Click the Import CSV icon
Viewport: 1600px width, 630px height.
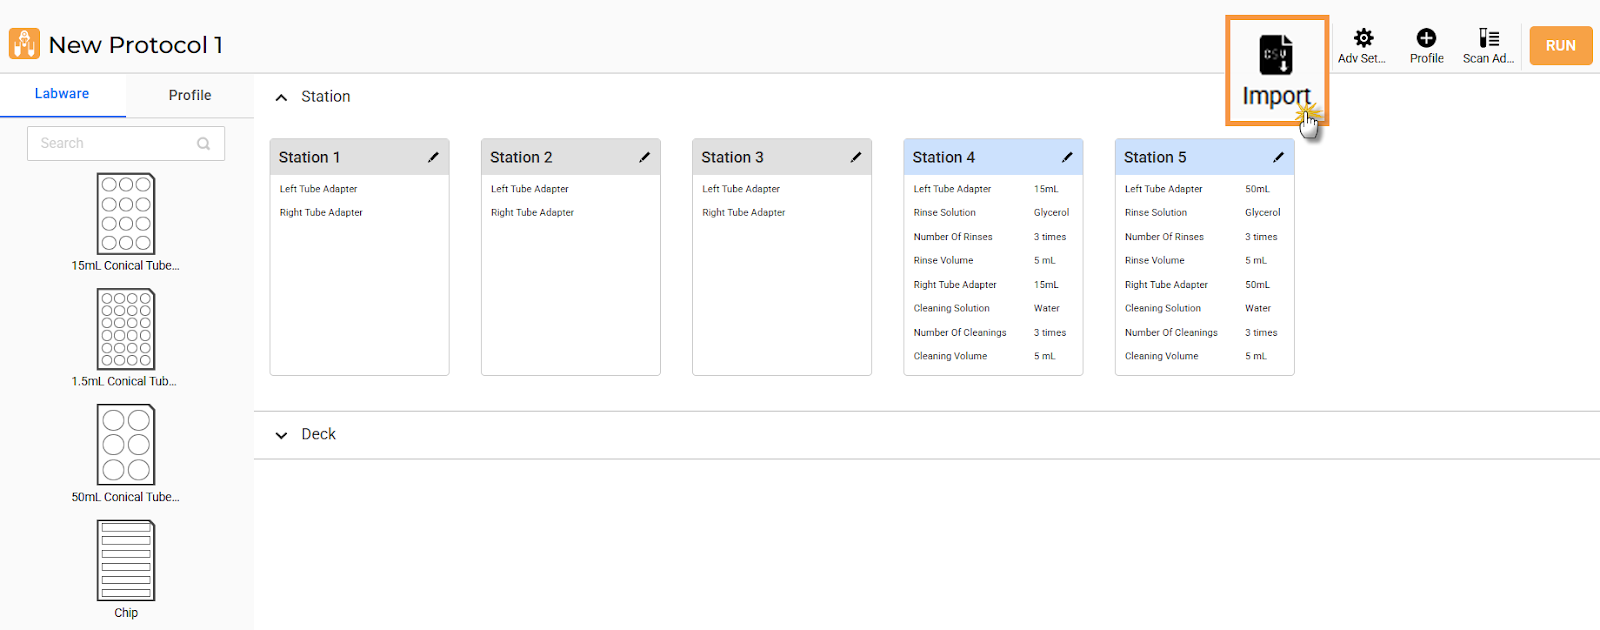click(1275, 55)
